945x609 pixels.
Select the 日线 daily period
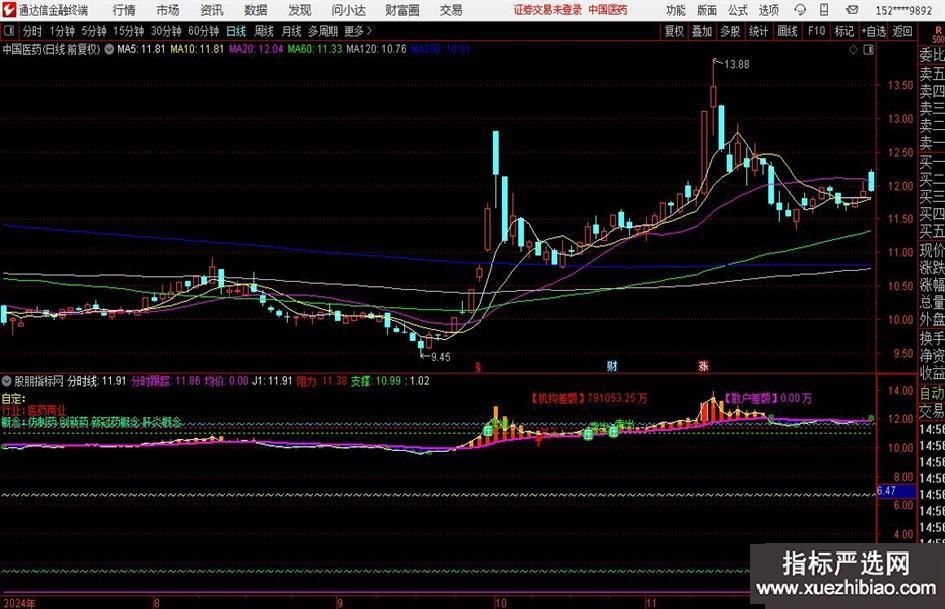[236, 31]
